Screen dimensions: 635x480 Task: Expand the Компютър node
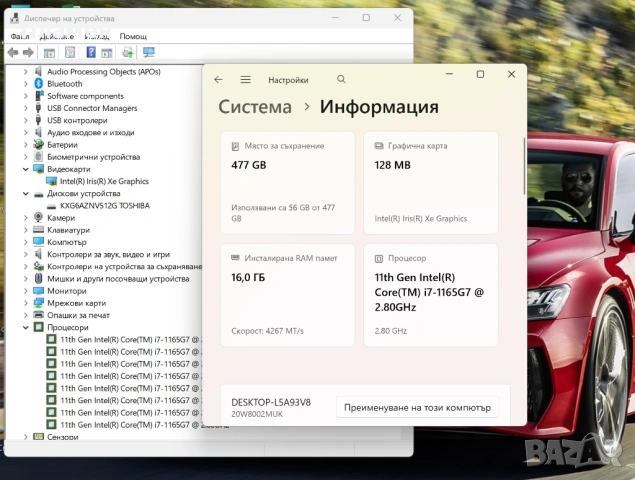tap(26, 242)
